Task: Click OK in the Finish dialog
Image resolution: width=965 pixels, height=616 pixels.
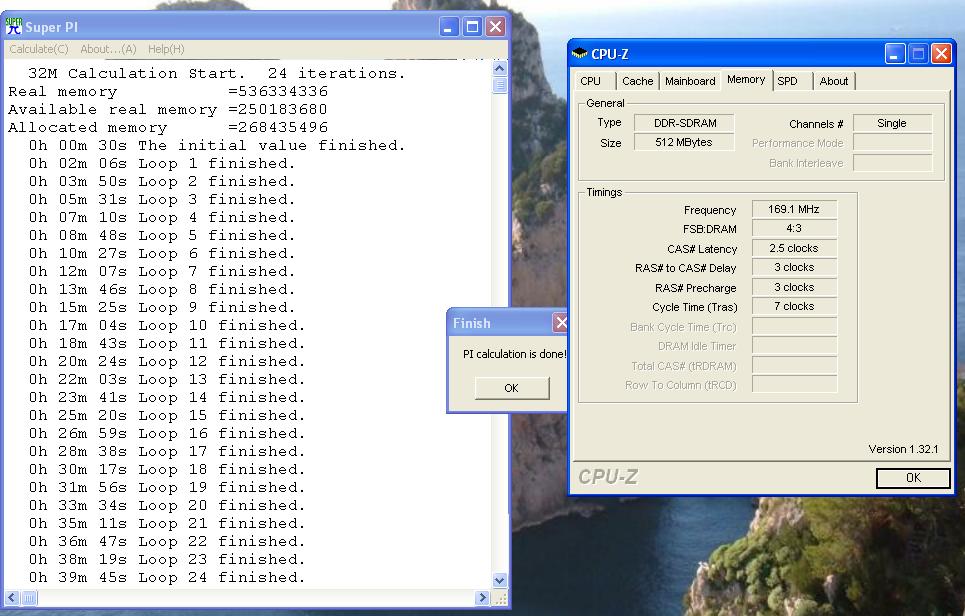Action: pos(511,388)
